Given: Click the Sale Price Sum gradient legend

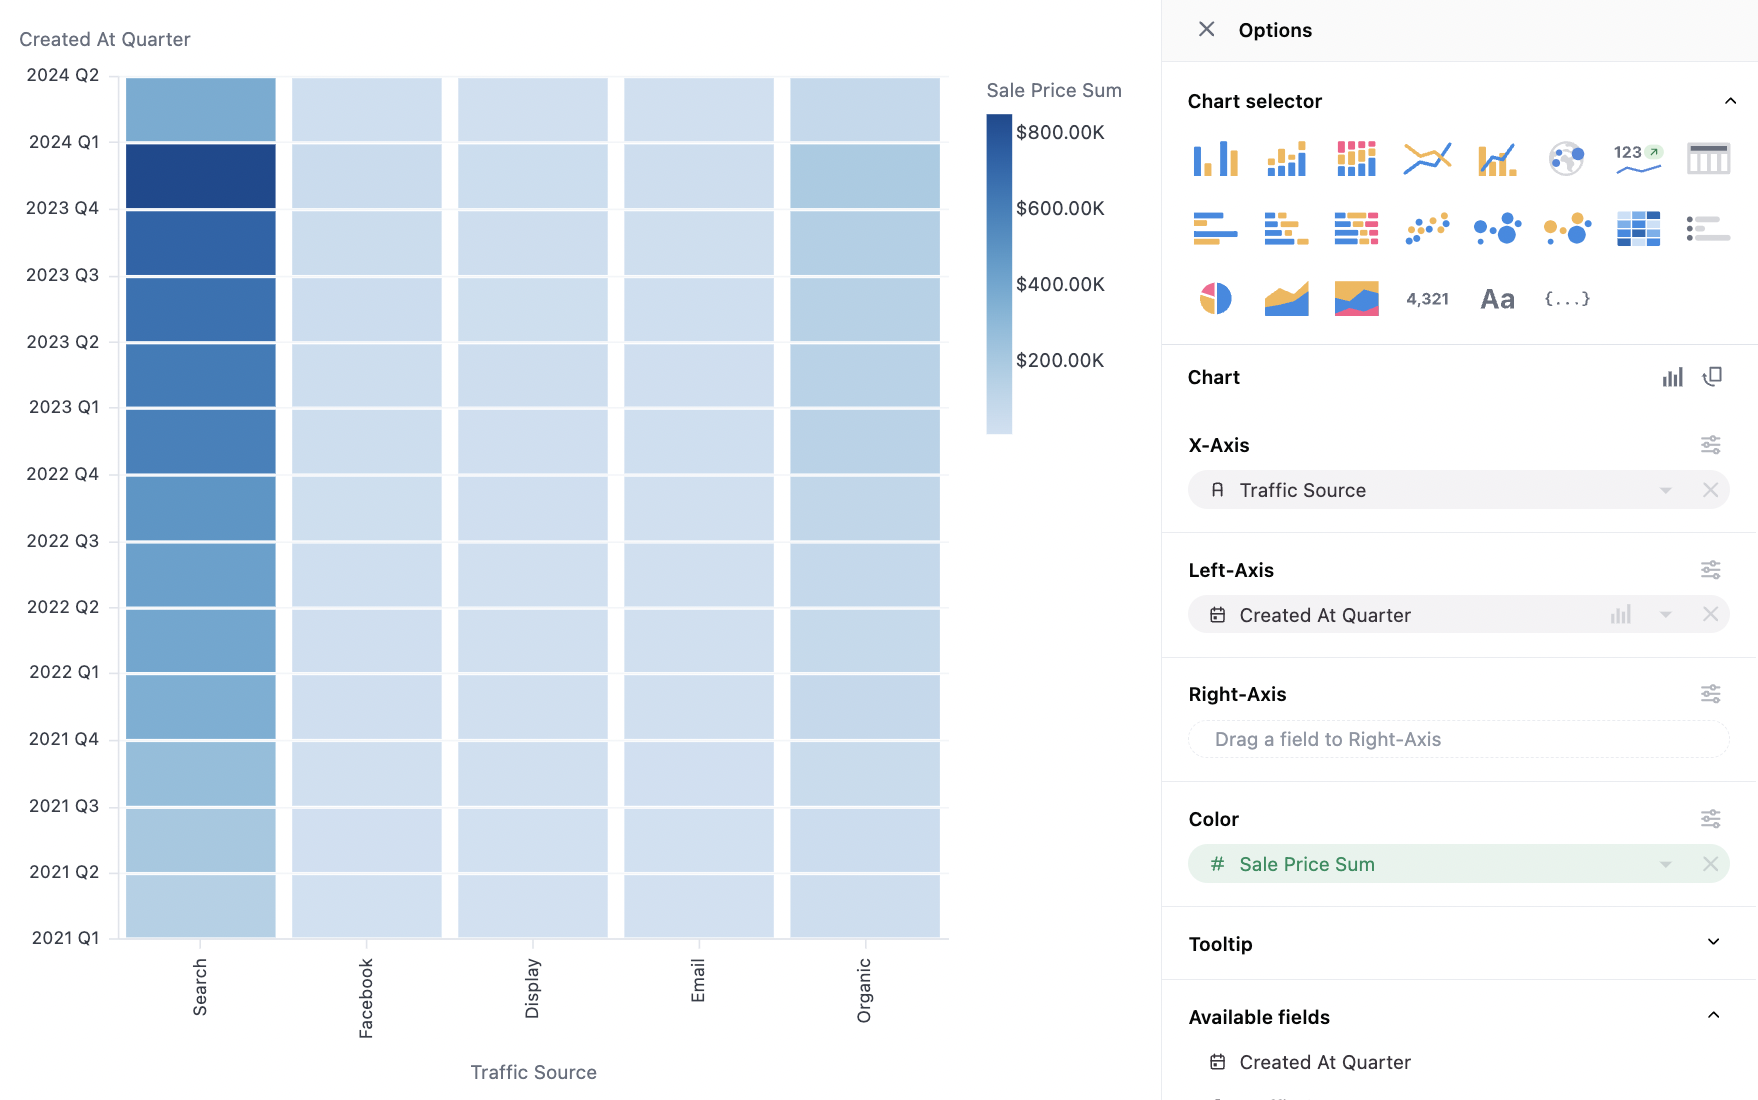Looking at the screenshot, I should 999,273.
